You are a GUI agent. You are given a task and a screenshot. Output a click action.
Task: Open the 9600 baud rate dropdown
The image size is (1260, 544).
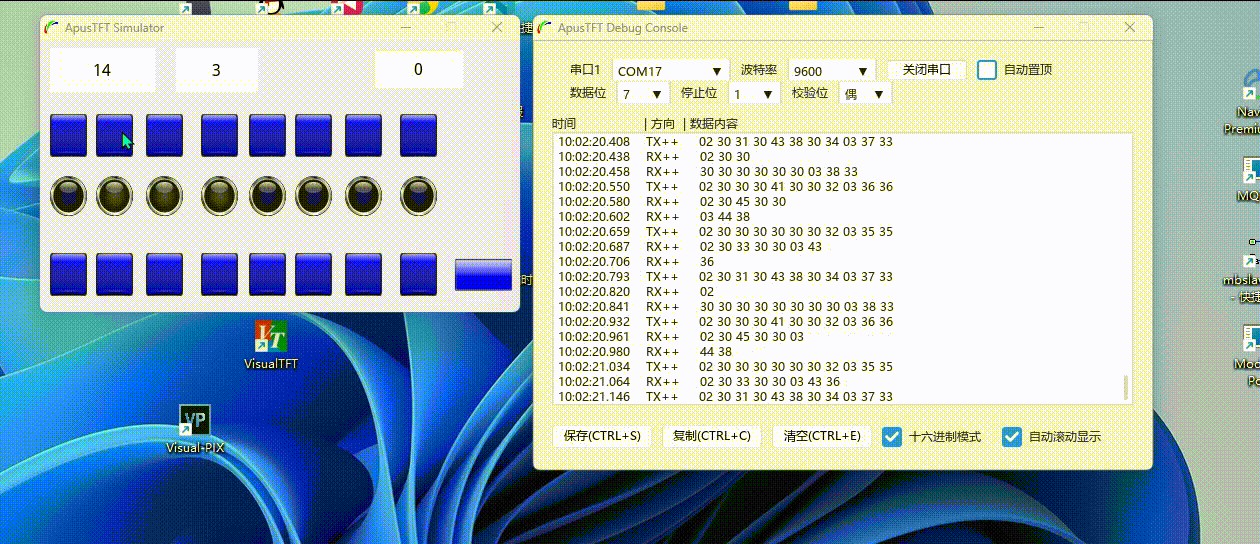832,71
